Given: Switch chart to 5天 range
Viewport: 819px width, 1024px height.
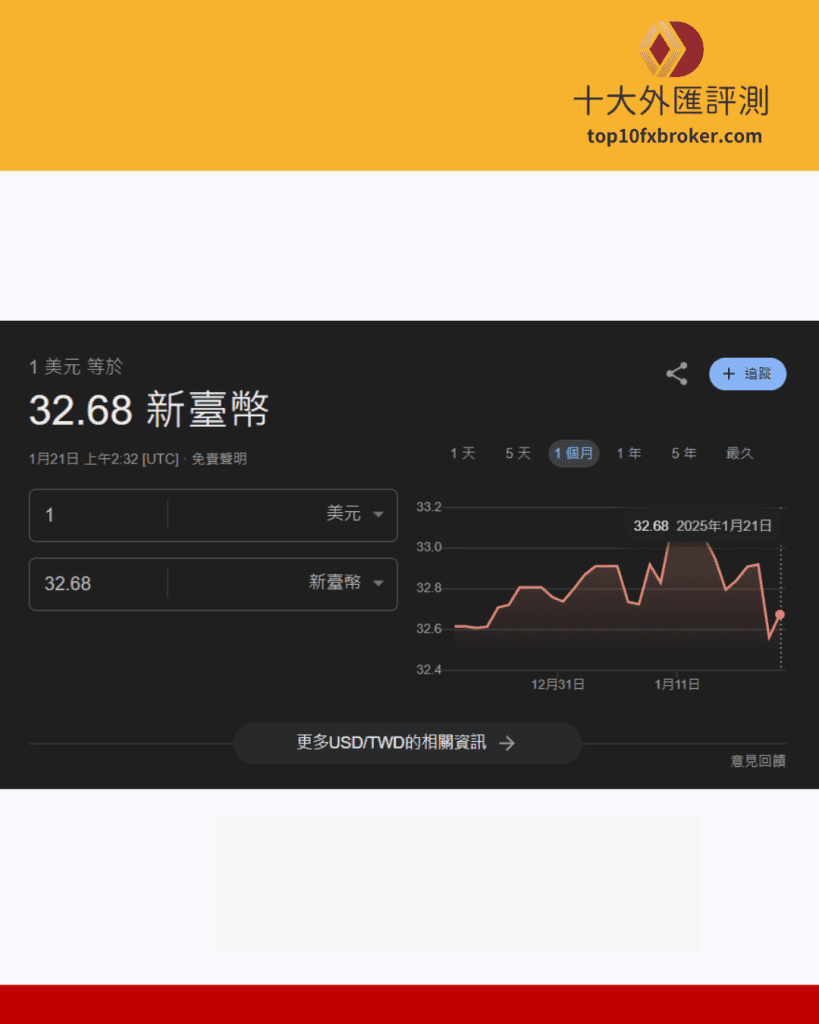Looking at the screenshot, I should tap(518, 453).
